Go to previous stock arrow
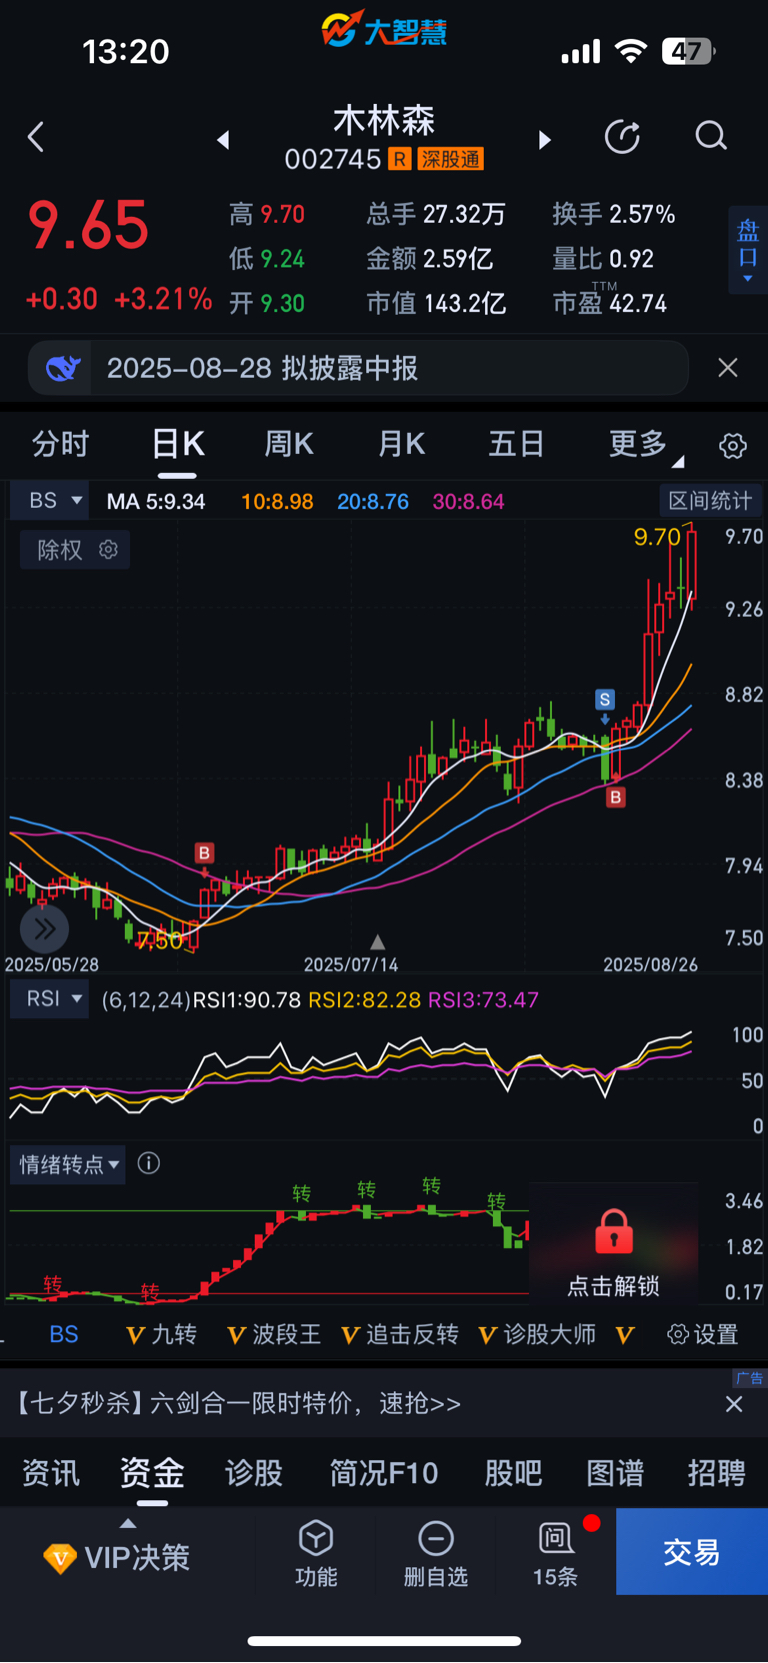 pyautogui.click(x=223, y=140)
